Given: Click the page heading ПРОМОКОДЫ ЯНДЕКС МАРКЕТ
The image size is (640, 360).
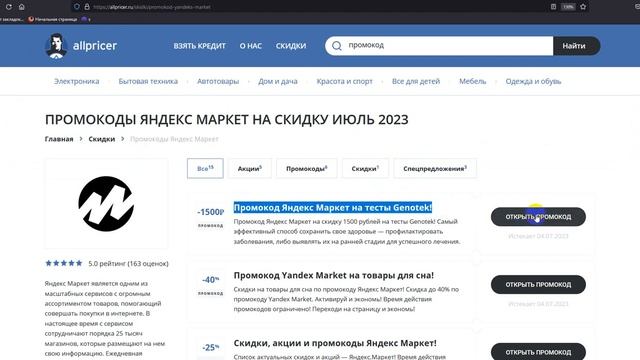Looking at the screenshot, I should click(227, 120).
